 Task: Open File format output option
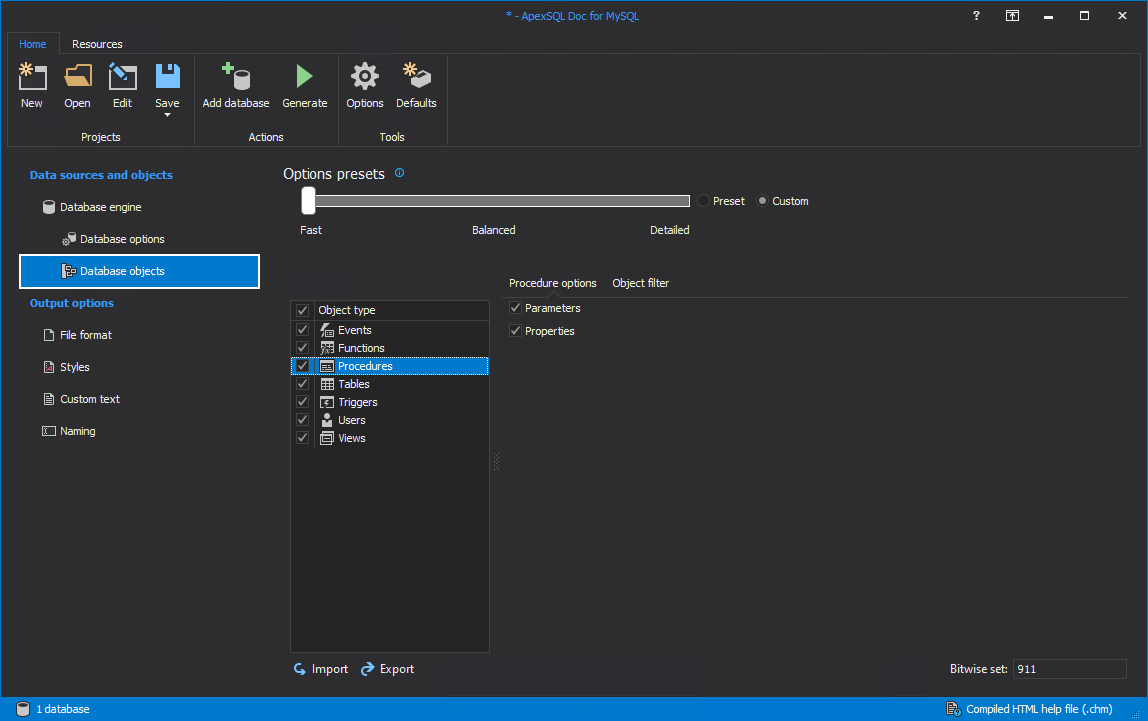coord(78,335)
